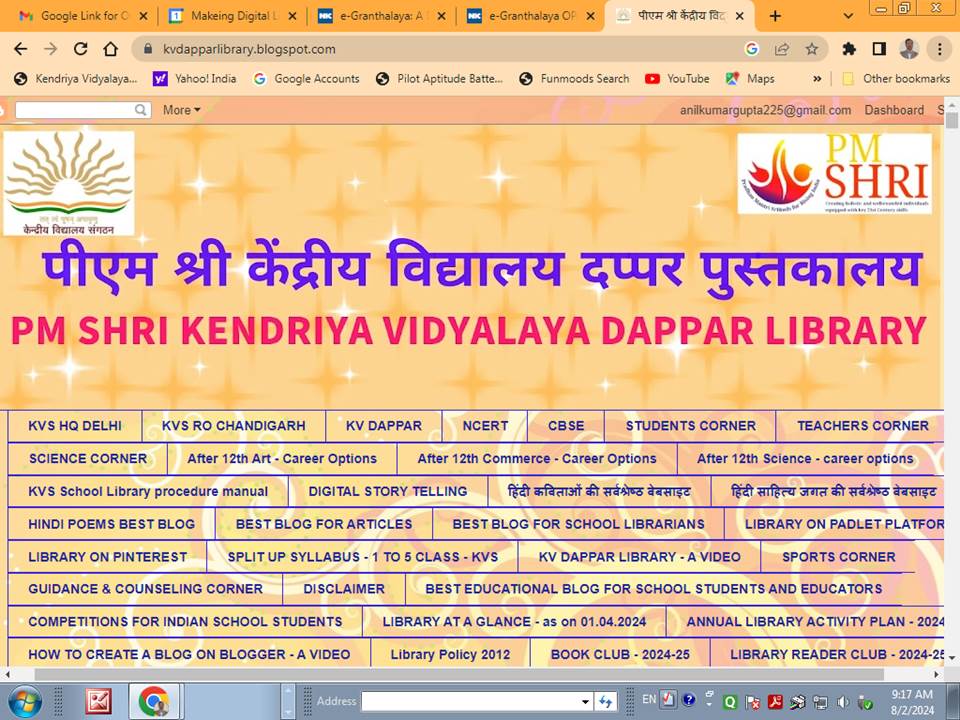Expand the Blogger More dropdown
The image size is (960, 720).
pyautogui.click(x=182, y=110)
